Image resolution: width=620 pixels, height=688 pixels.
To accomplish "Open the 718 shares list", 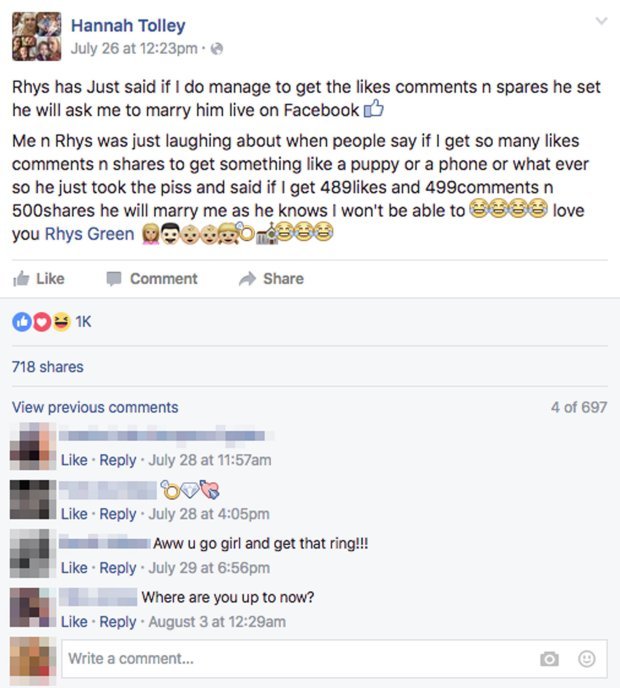I will pos(48,367).
